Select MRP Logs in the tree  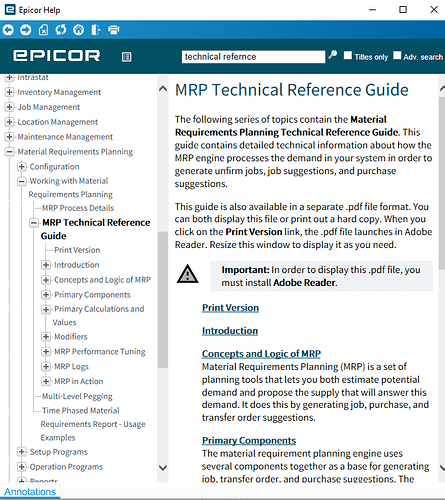[x=71, y=367]
